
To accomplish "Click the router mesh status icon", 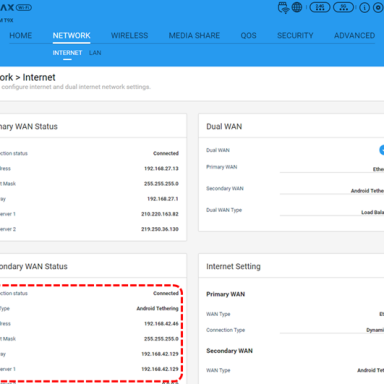I will click(x=283, y=8).
